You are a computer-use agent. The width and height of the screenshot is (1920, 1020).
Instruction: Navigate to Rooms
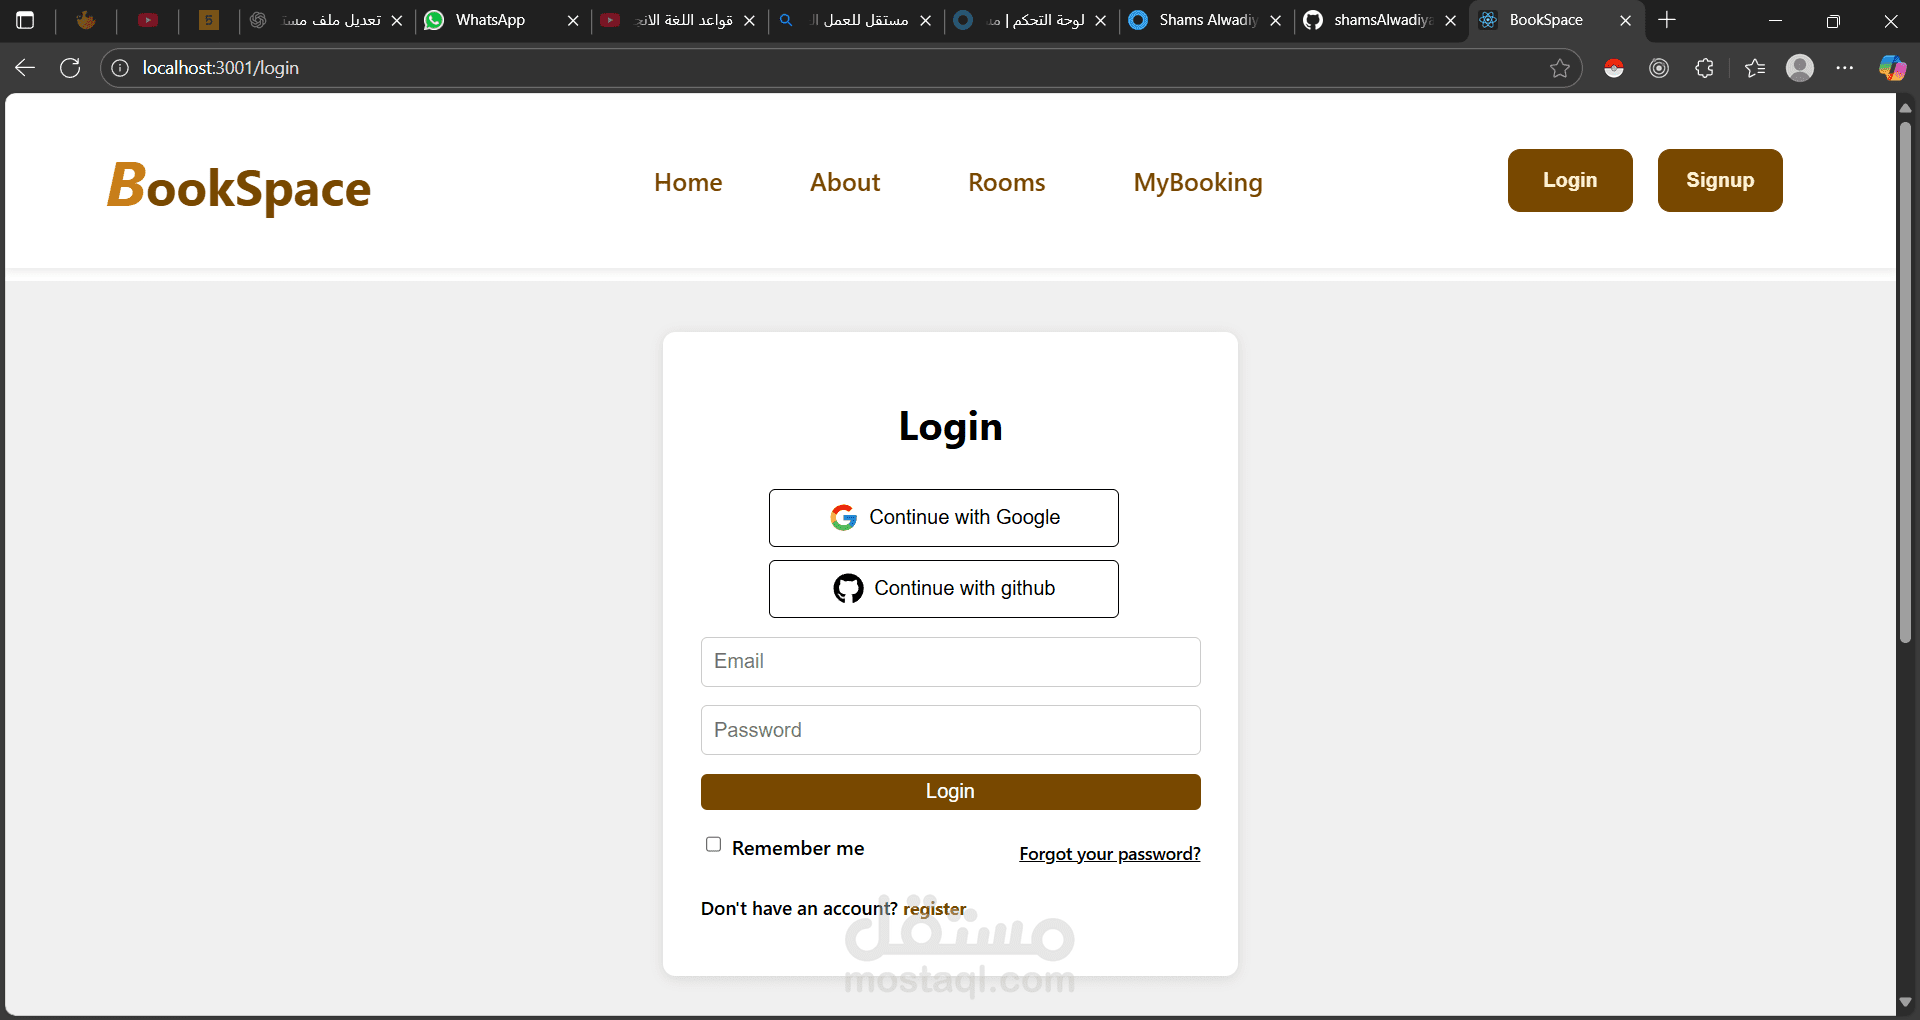coord(1007,182)
